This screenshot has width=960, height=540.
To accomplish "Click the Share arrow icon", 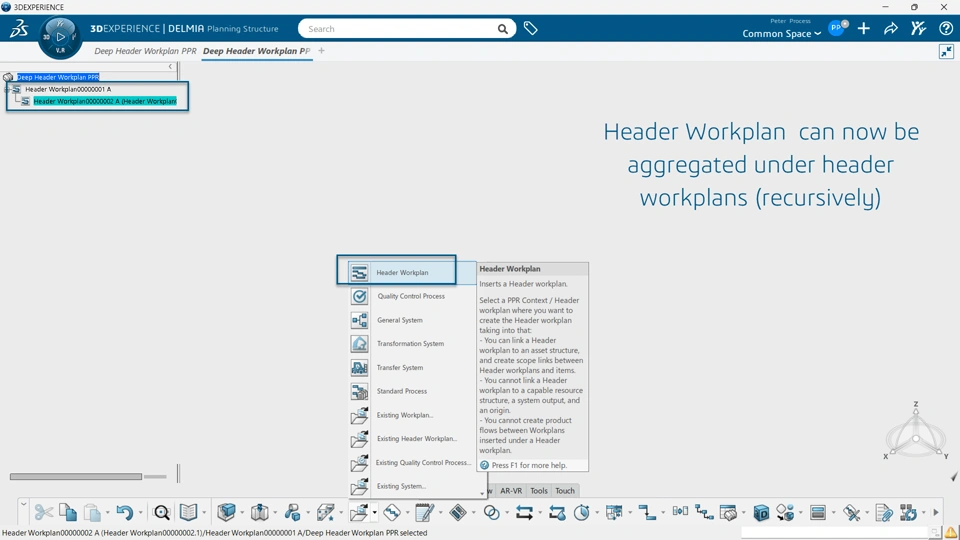I will (x=891, y=29).
